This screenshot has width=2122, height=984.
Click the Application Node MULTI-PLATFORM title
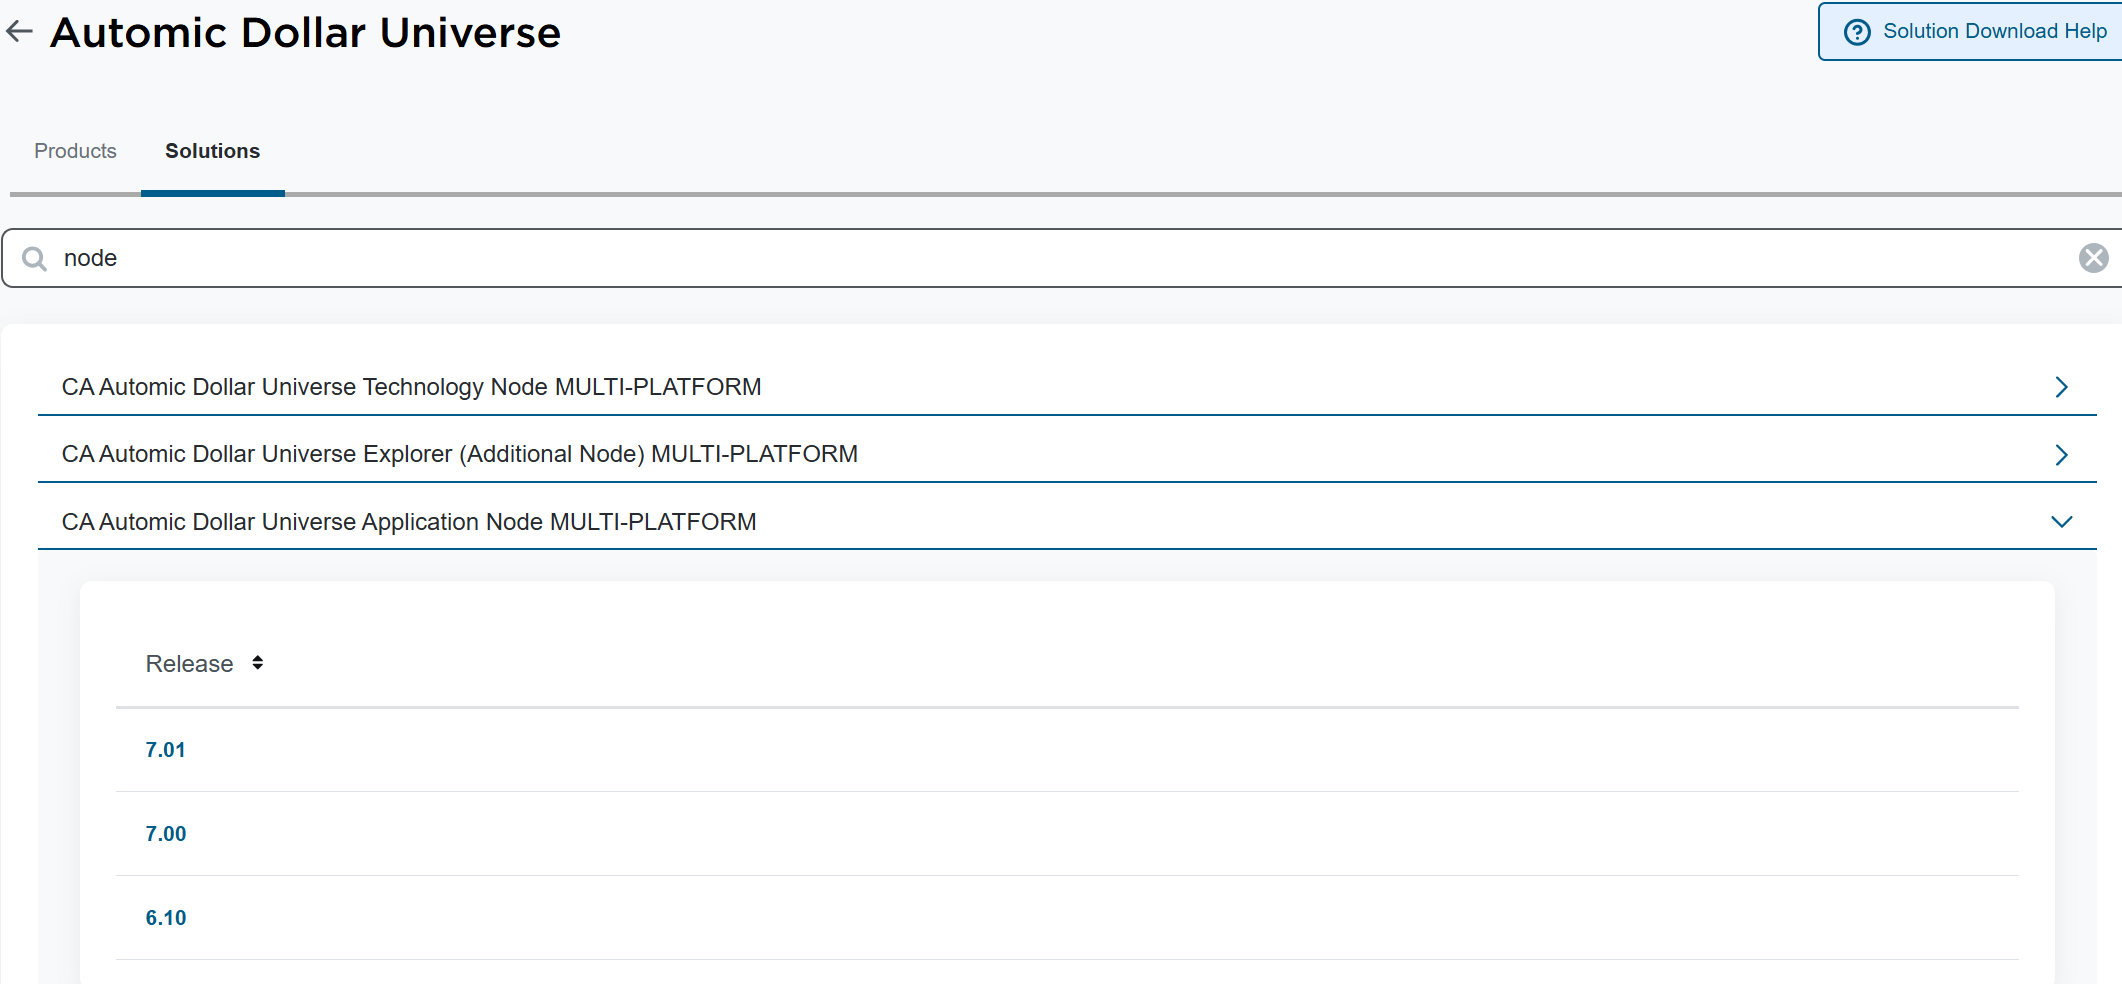tap(408, 522)
